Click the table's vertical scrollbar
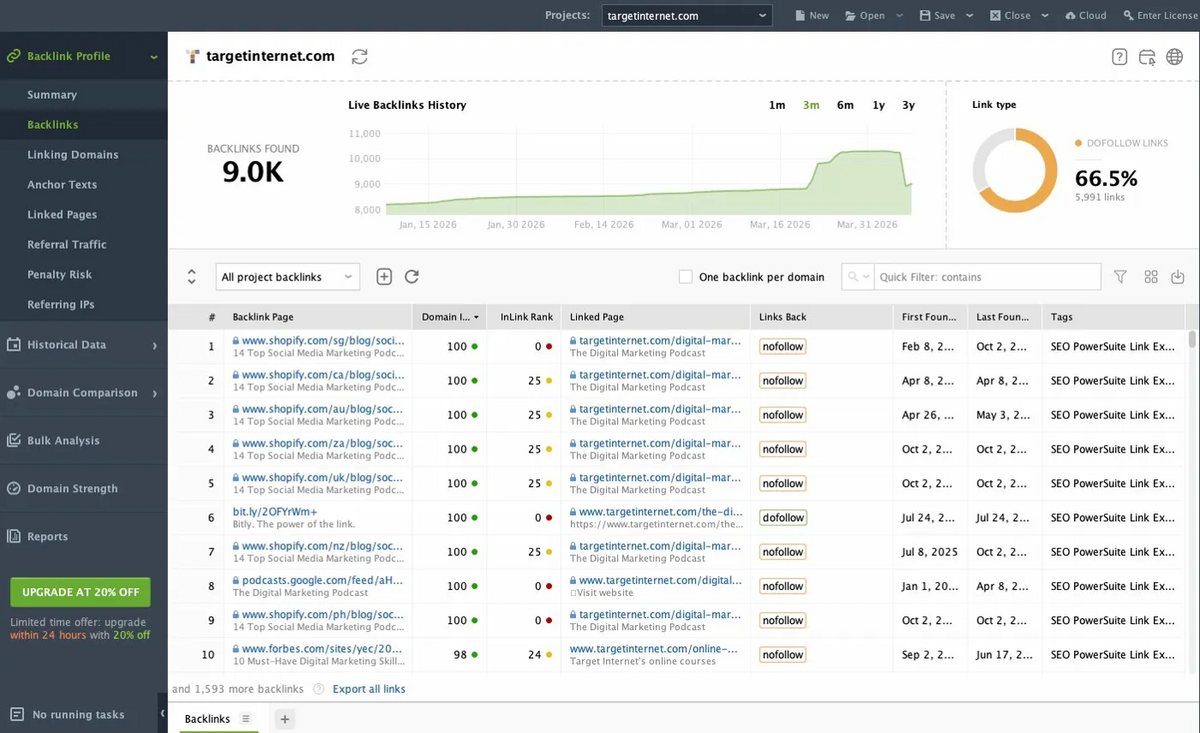This screenshot has width=1200, height=733. coord(1192,339)
